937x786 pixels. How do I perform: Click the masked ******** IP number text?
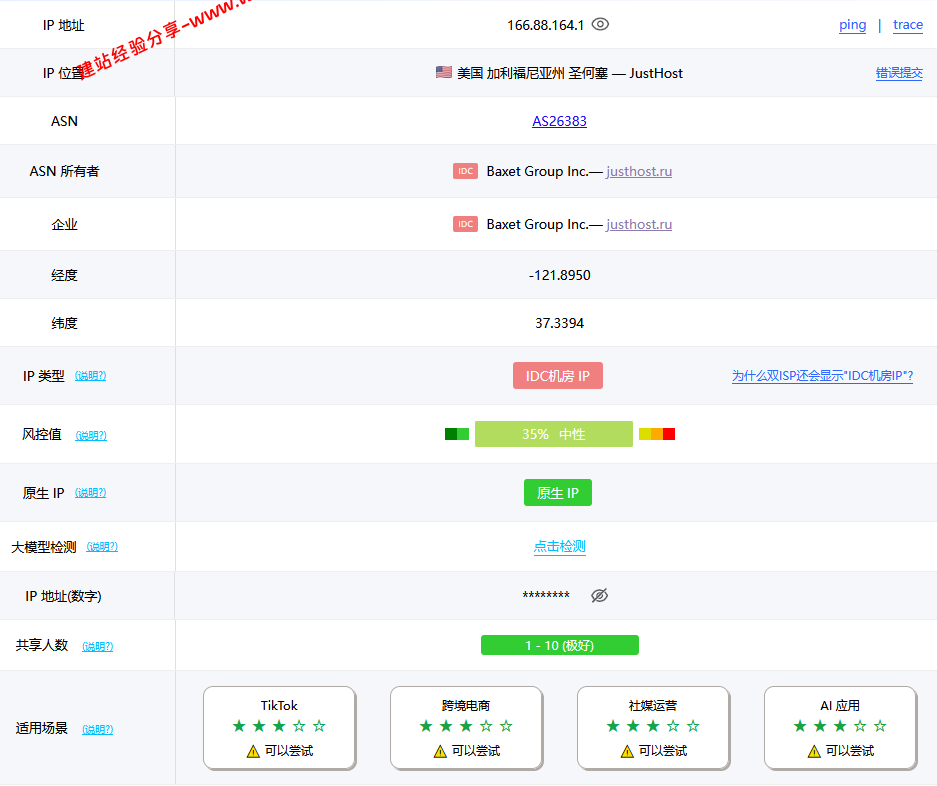(546, 595)
